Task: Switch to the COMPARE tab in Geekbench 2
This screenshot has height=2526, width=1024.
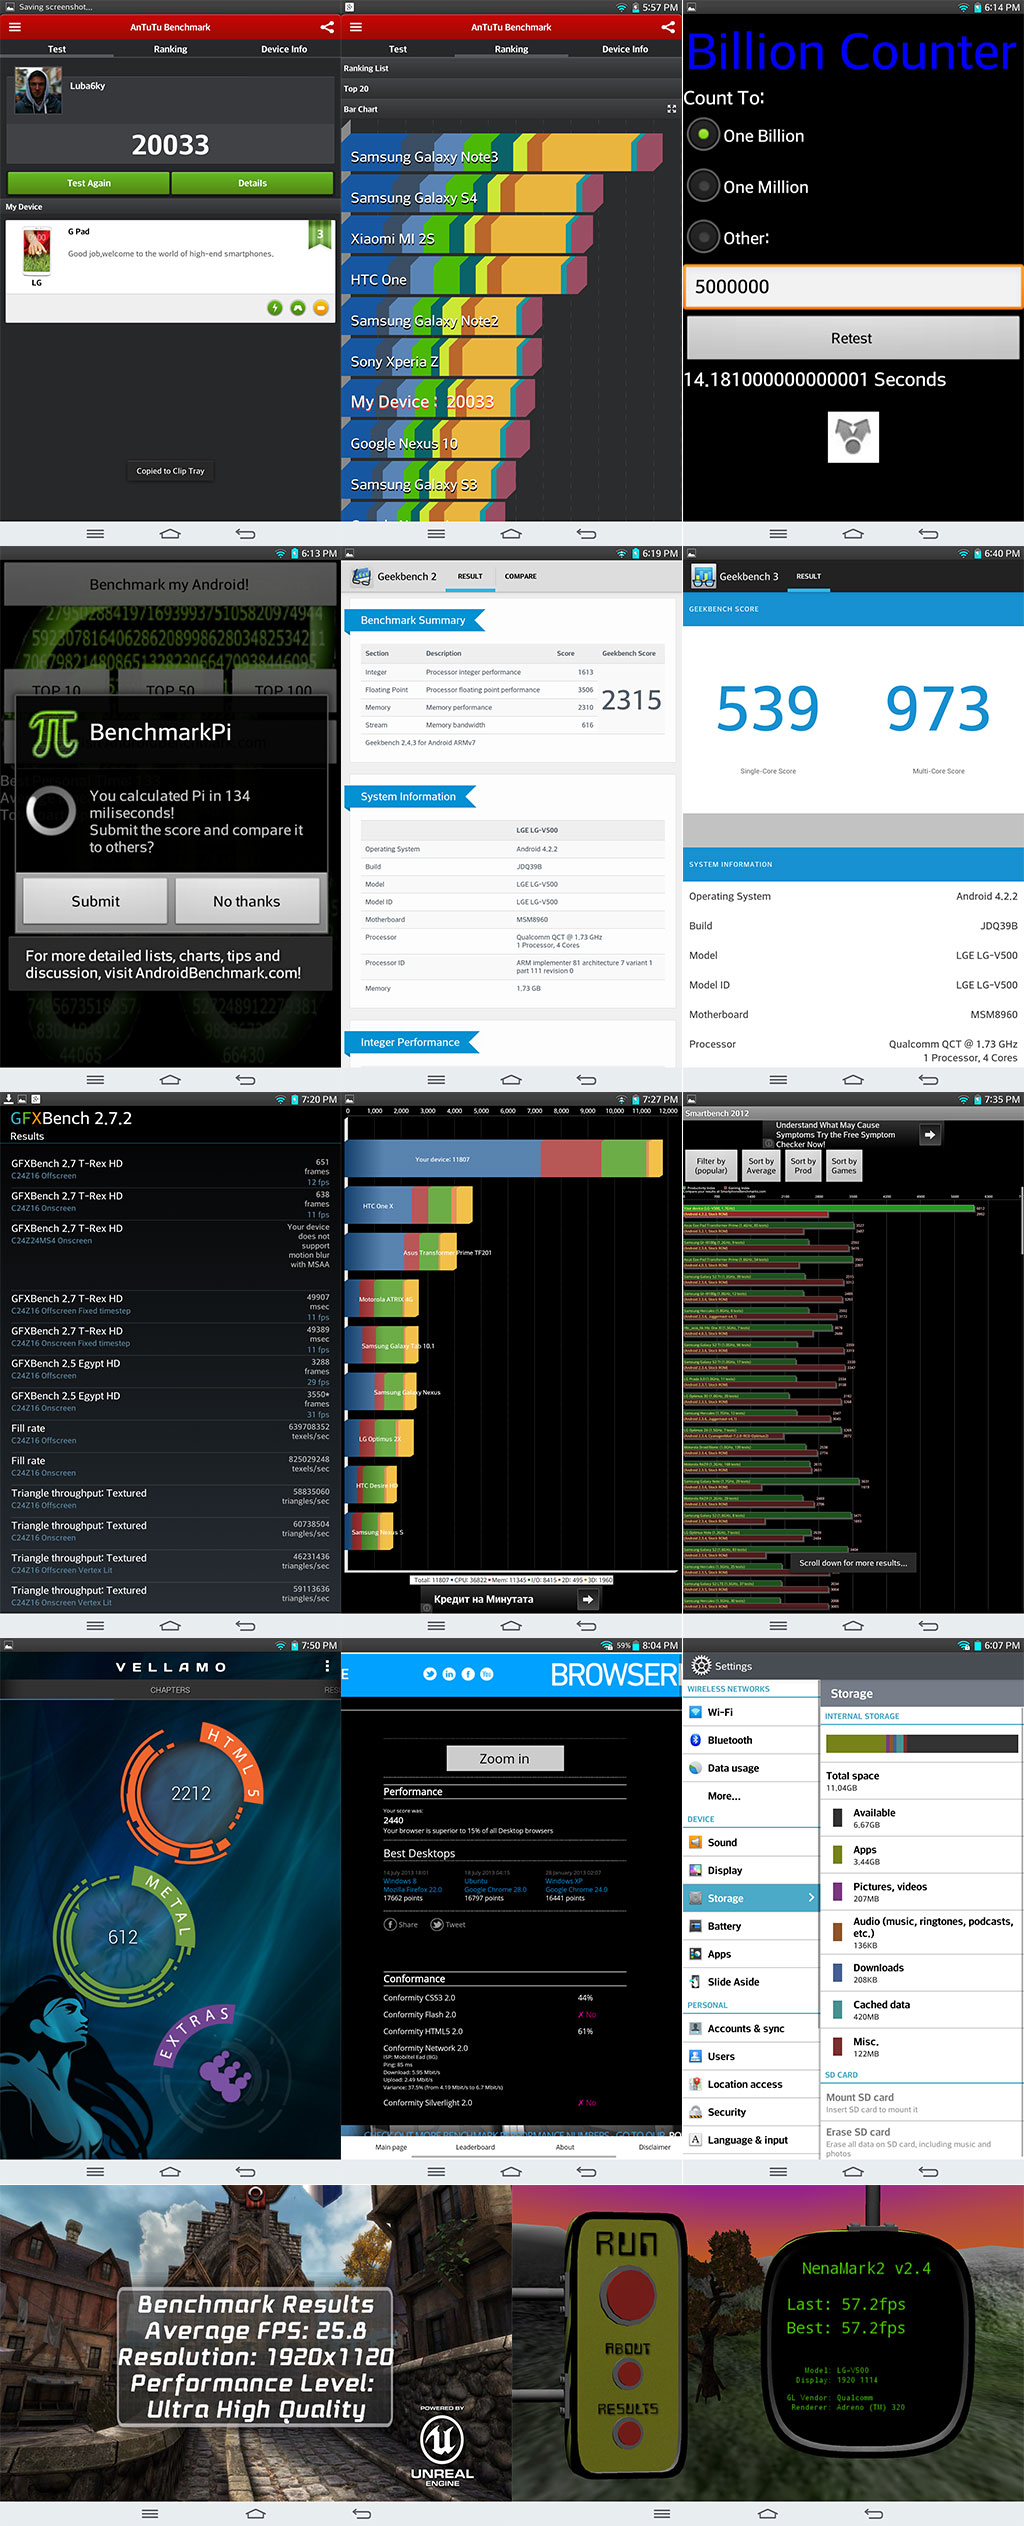Action: [x=520, y=577]
